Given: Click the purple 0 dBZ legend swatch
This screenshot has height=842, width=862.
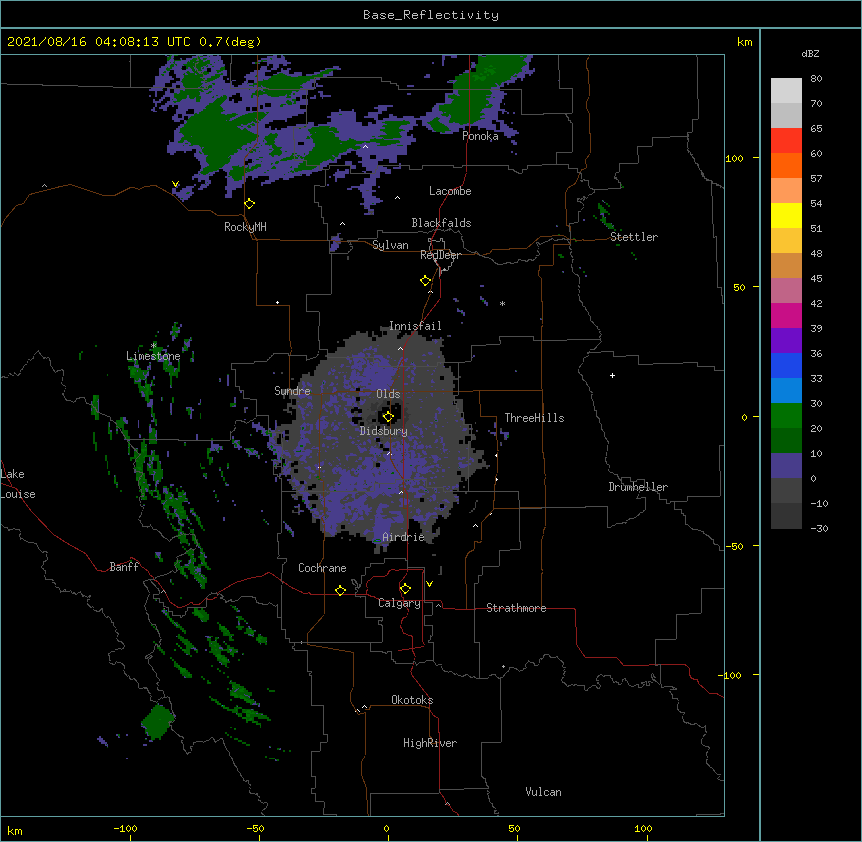Looking at the screenshot, I should tap(786, 466).
